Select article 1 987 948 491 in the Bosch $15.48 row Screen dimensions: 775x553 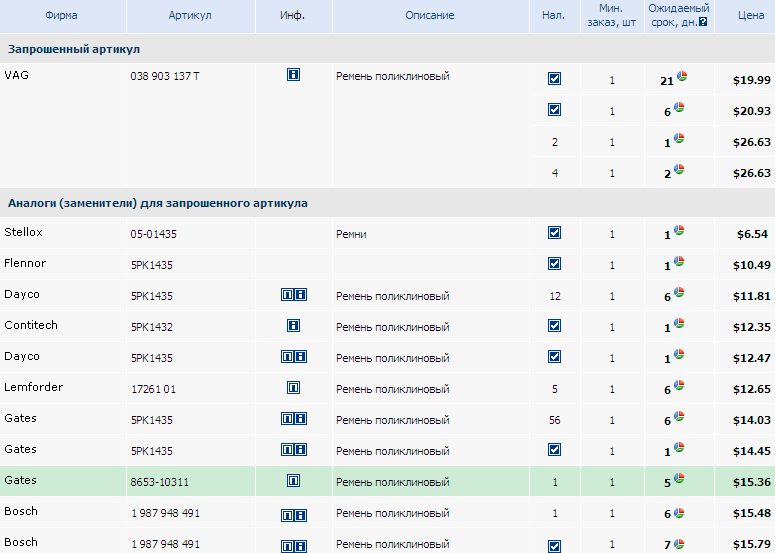pos(165,513)
